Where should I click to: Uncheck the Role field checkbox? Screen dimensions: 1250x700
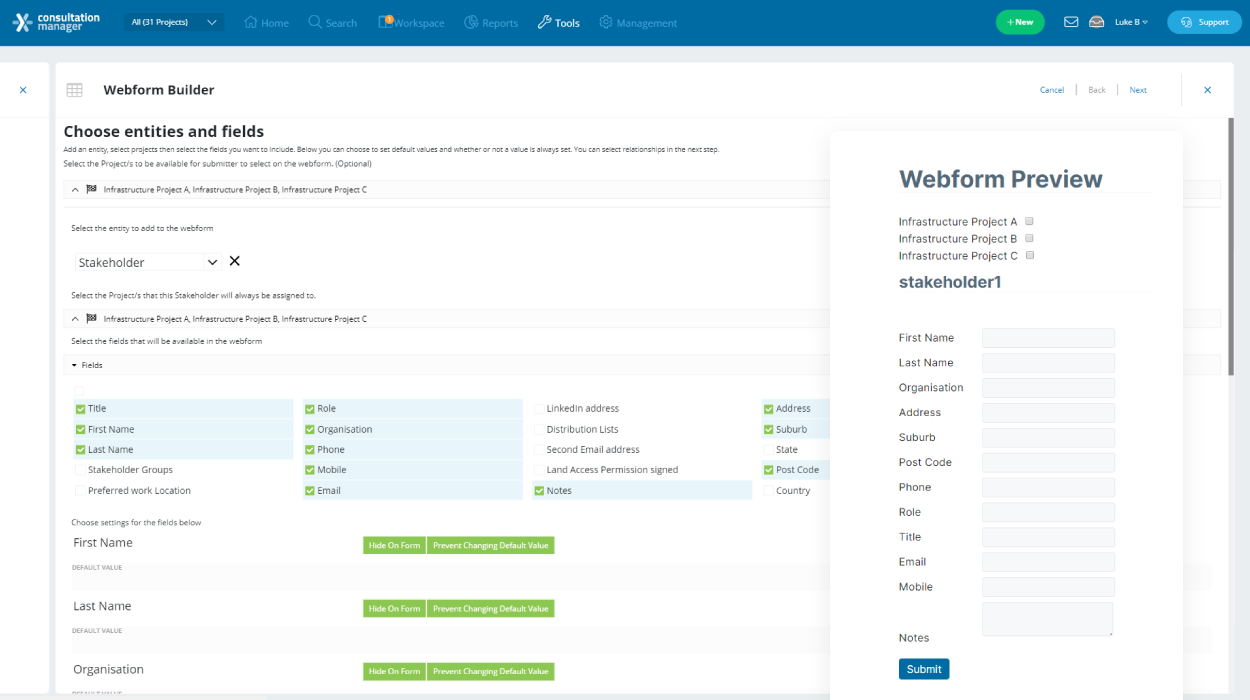tap(310, 409)
